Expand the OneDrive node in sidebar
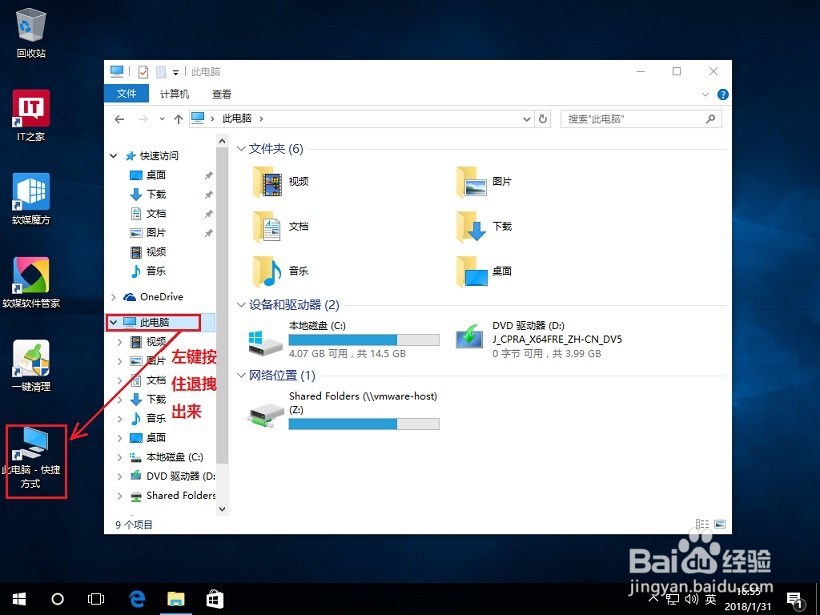820x615 pixels. pyautogui.click(x=113, y=297)
